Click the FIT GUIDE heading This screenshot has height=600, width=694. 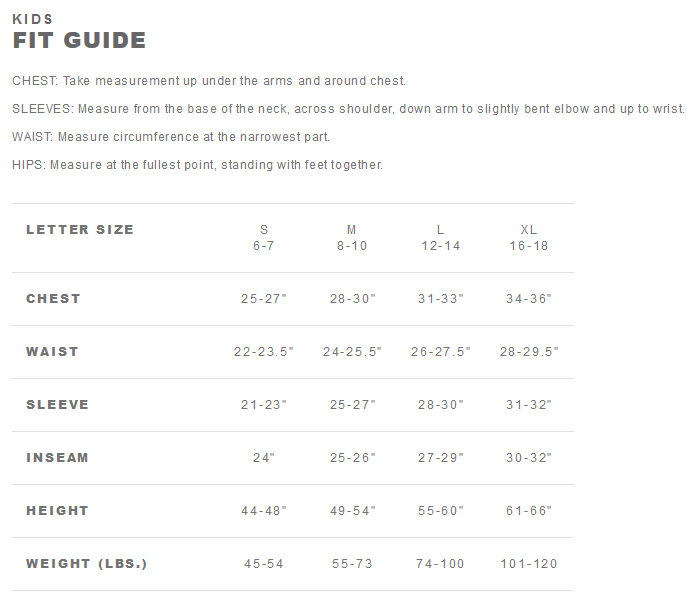click(x=79, y=41)
